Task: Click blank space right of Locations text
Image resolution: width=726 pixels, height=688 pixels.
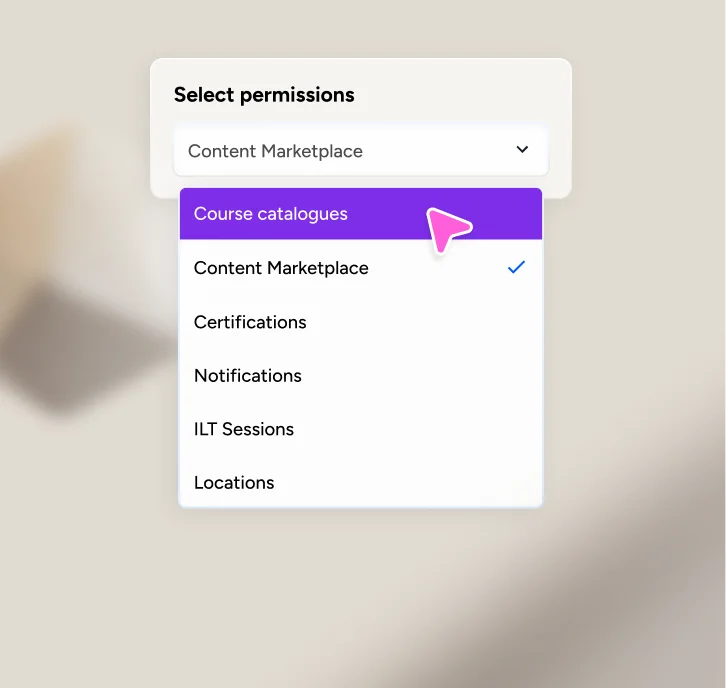Action: click(407, 482)
